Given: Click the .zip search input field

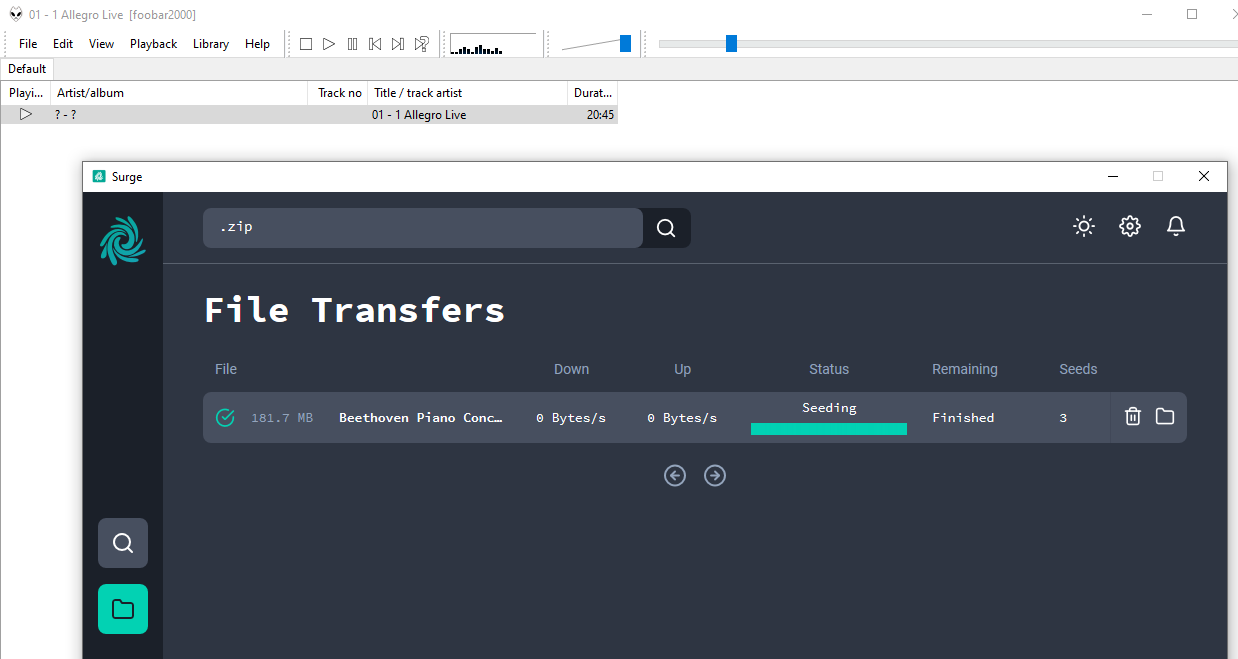Looking at the screenshot, I should pyautogui.click(x=422, y=228).
